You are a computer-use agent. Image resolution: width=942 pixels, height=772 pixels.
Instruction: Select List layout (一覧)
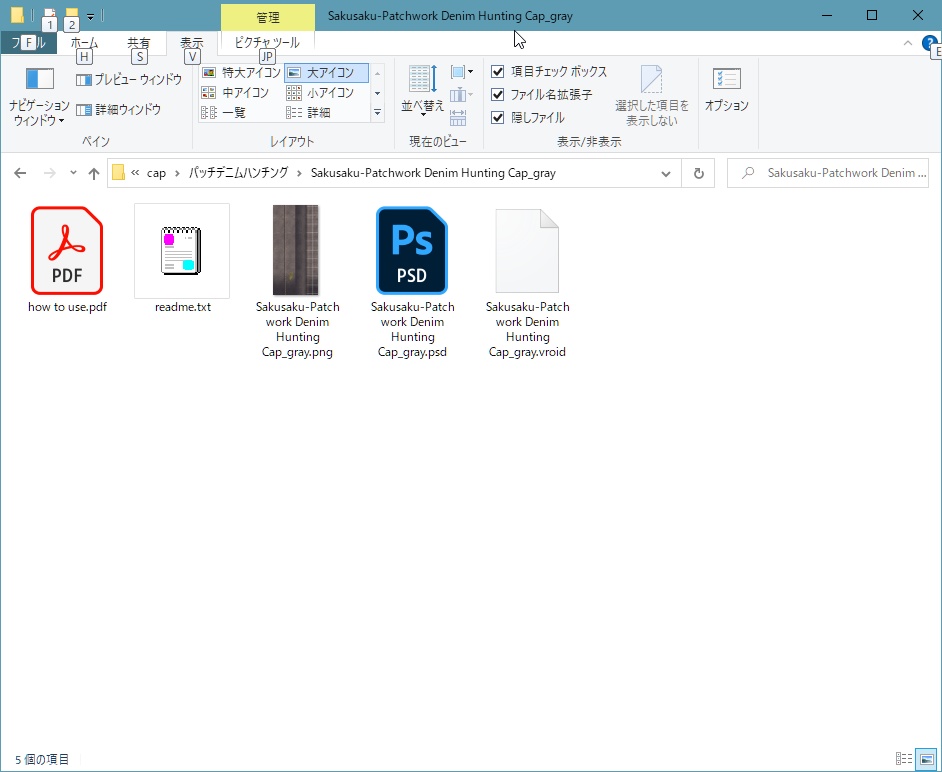(223, 112)
